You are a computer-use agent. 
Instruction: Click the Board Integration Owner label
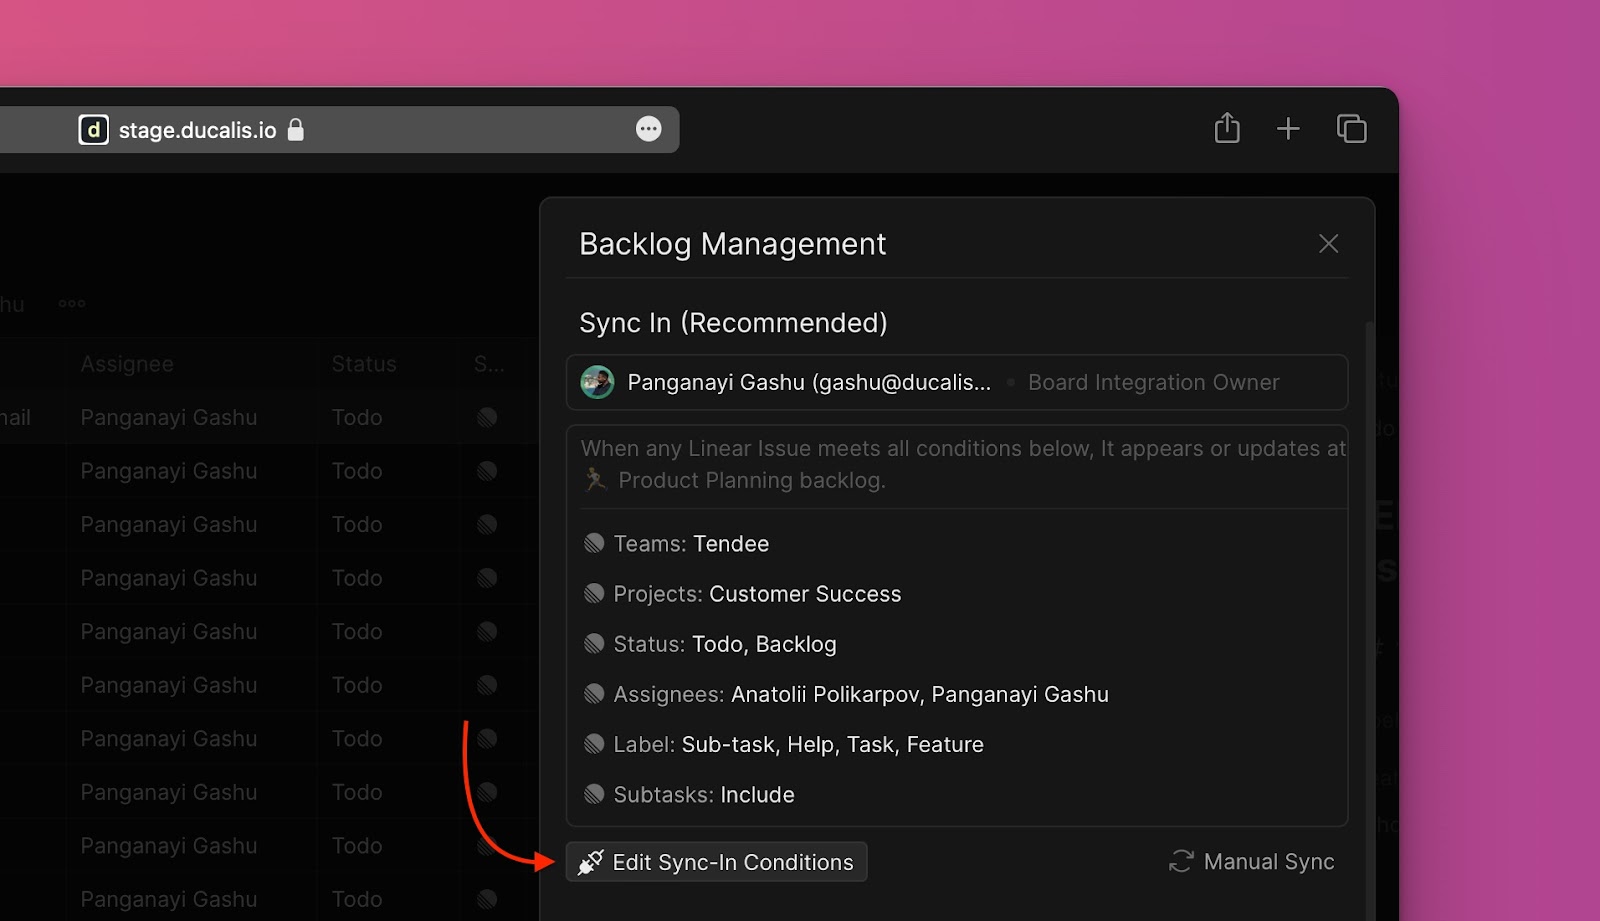(x=1153, y=382)
